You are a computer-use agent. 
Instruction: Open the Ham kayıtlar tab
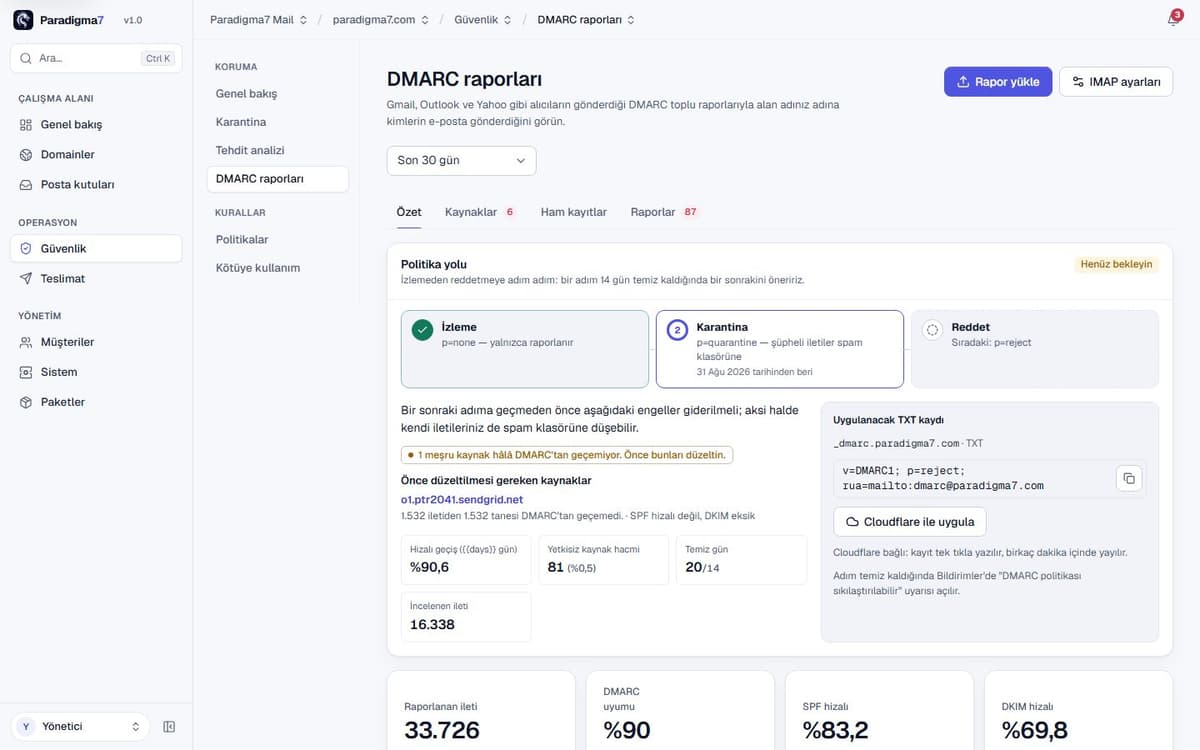(x=574, y=212)
